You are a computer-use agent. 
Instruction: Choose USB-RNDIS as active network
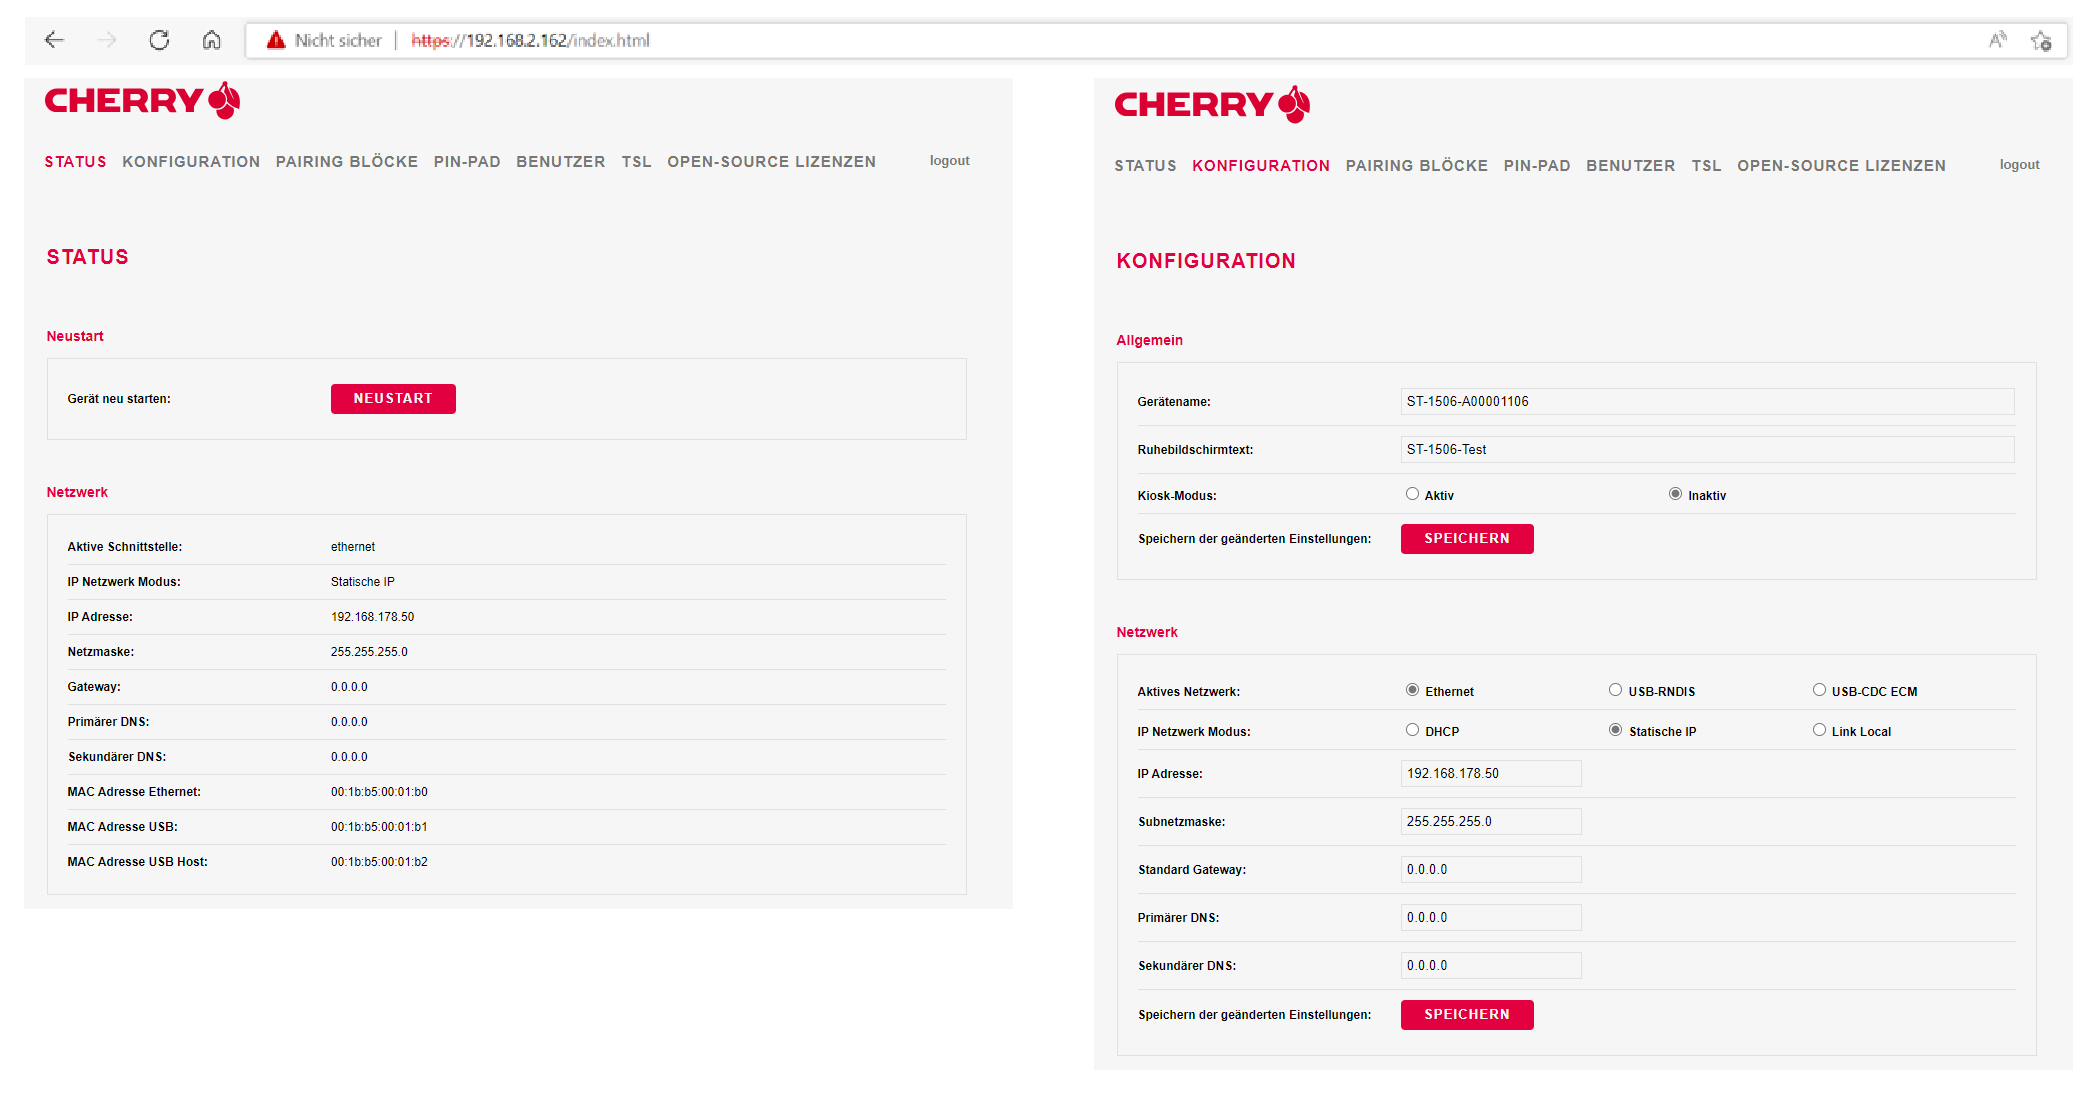click(x=1615, y=690)
